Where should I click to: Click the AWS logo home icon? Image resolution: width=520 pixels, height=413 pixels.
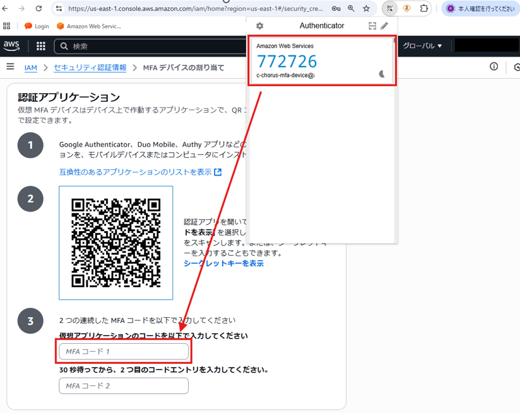[x=12, y=46]
